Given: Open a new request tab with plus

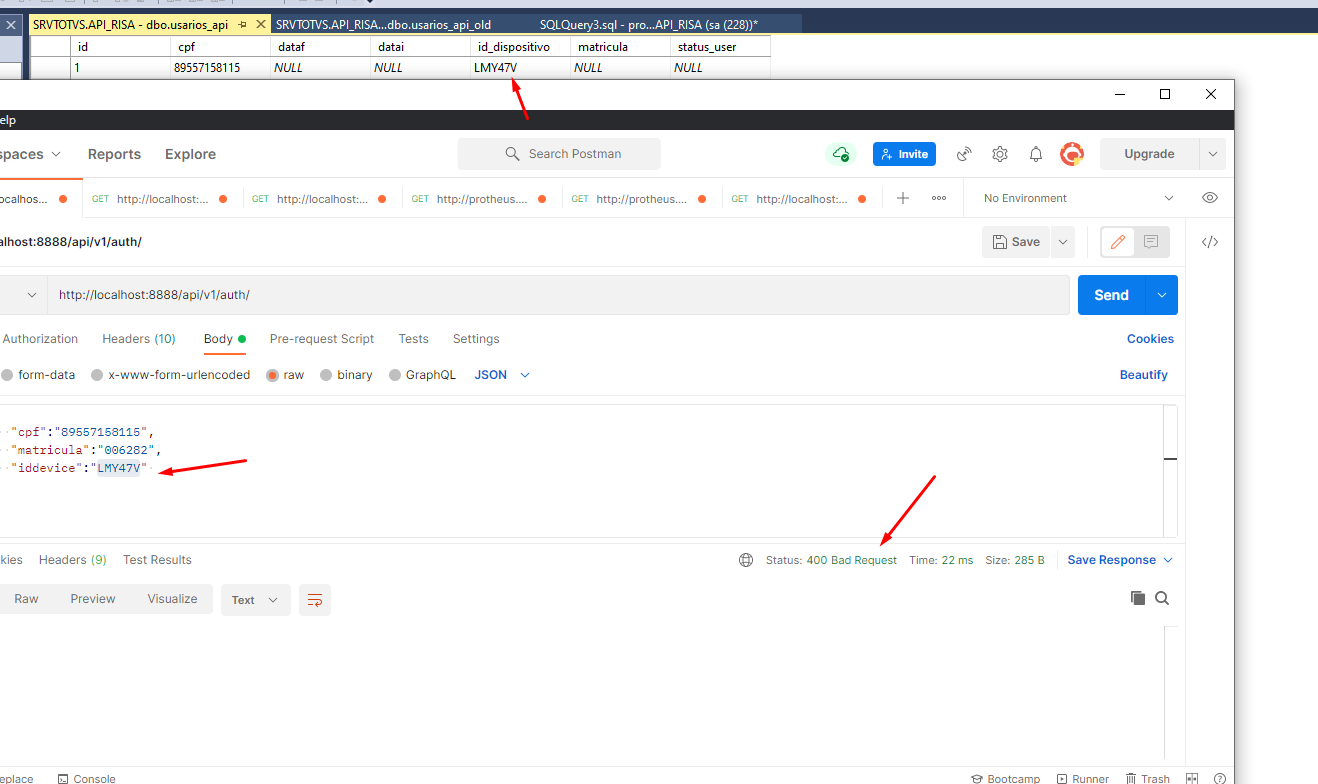Looking at the screenshot, I should 903,198.
